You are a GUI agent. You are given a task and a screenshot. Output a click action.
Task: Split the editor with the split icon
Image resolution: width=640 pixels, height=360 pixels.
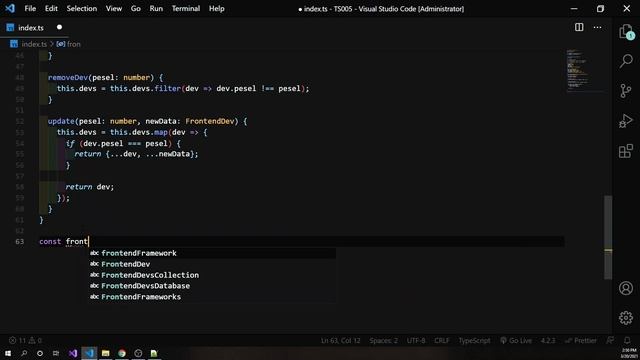579,27
